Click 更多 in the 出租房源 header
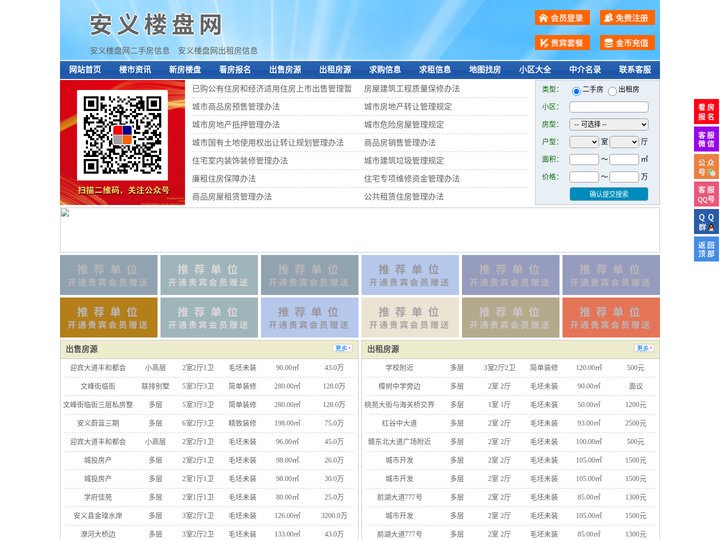Screen dimensions: 720x540 pyautogui.click(x=644, y=349)
